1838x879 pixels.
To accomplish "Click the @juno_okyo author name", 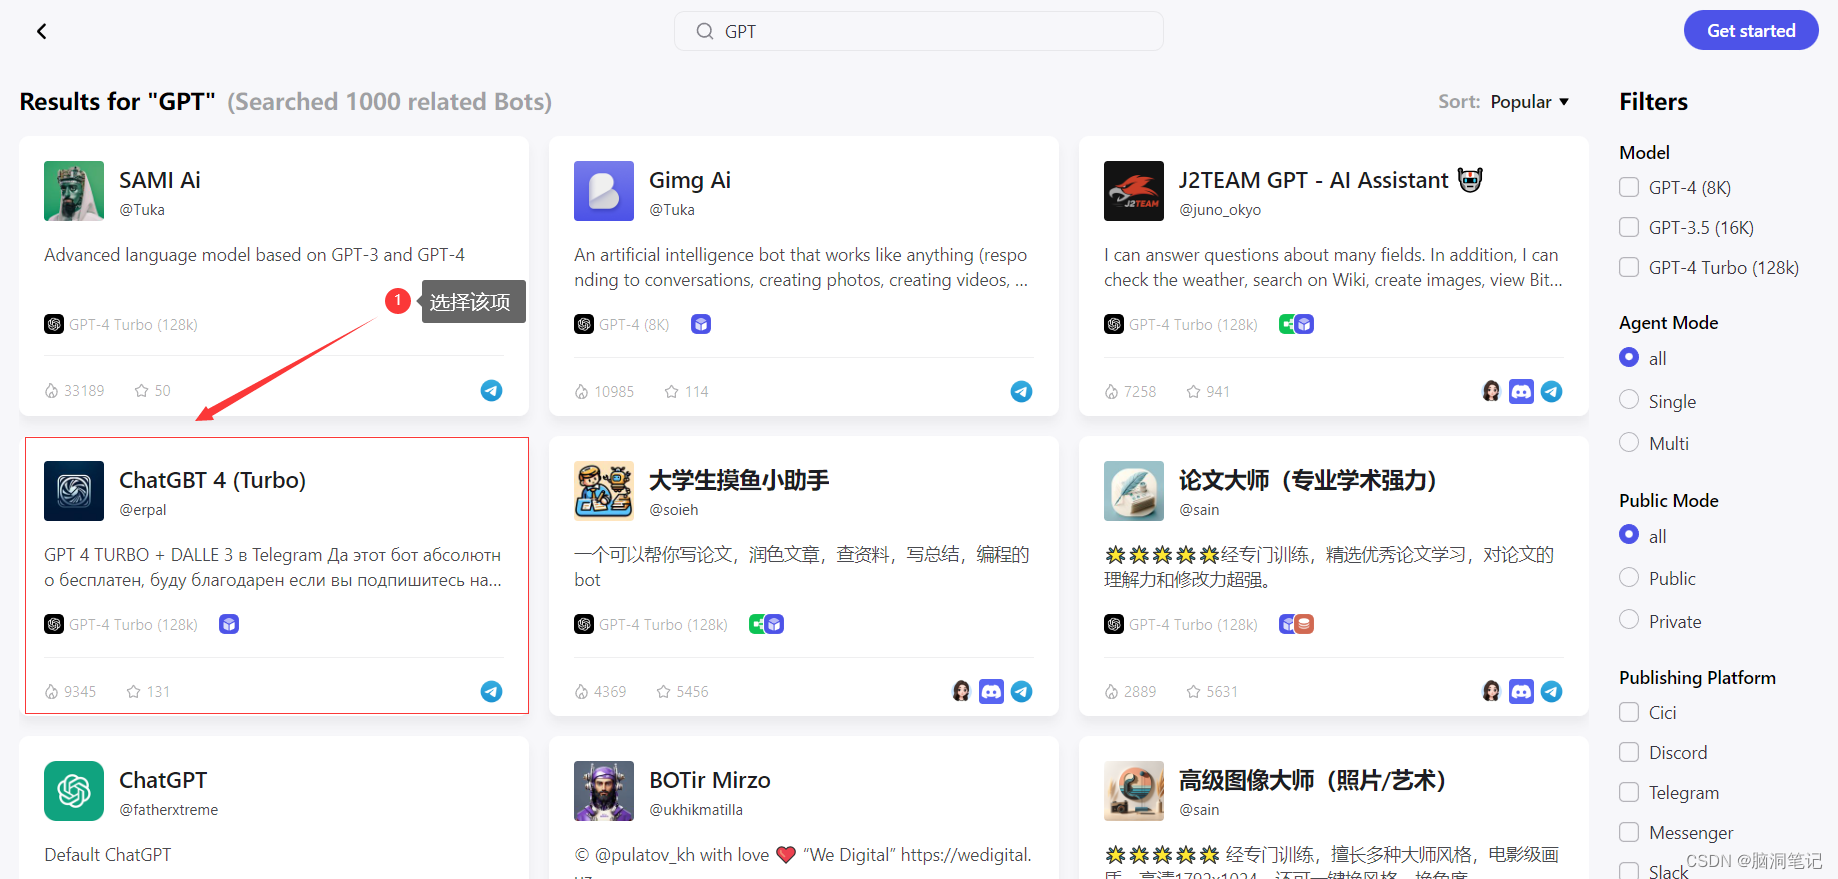I will click(1220, 210).
